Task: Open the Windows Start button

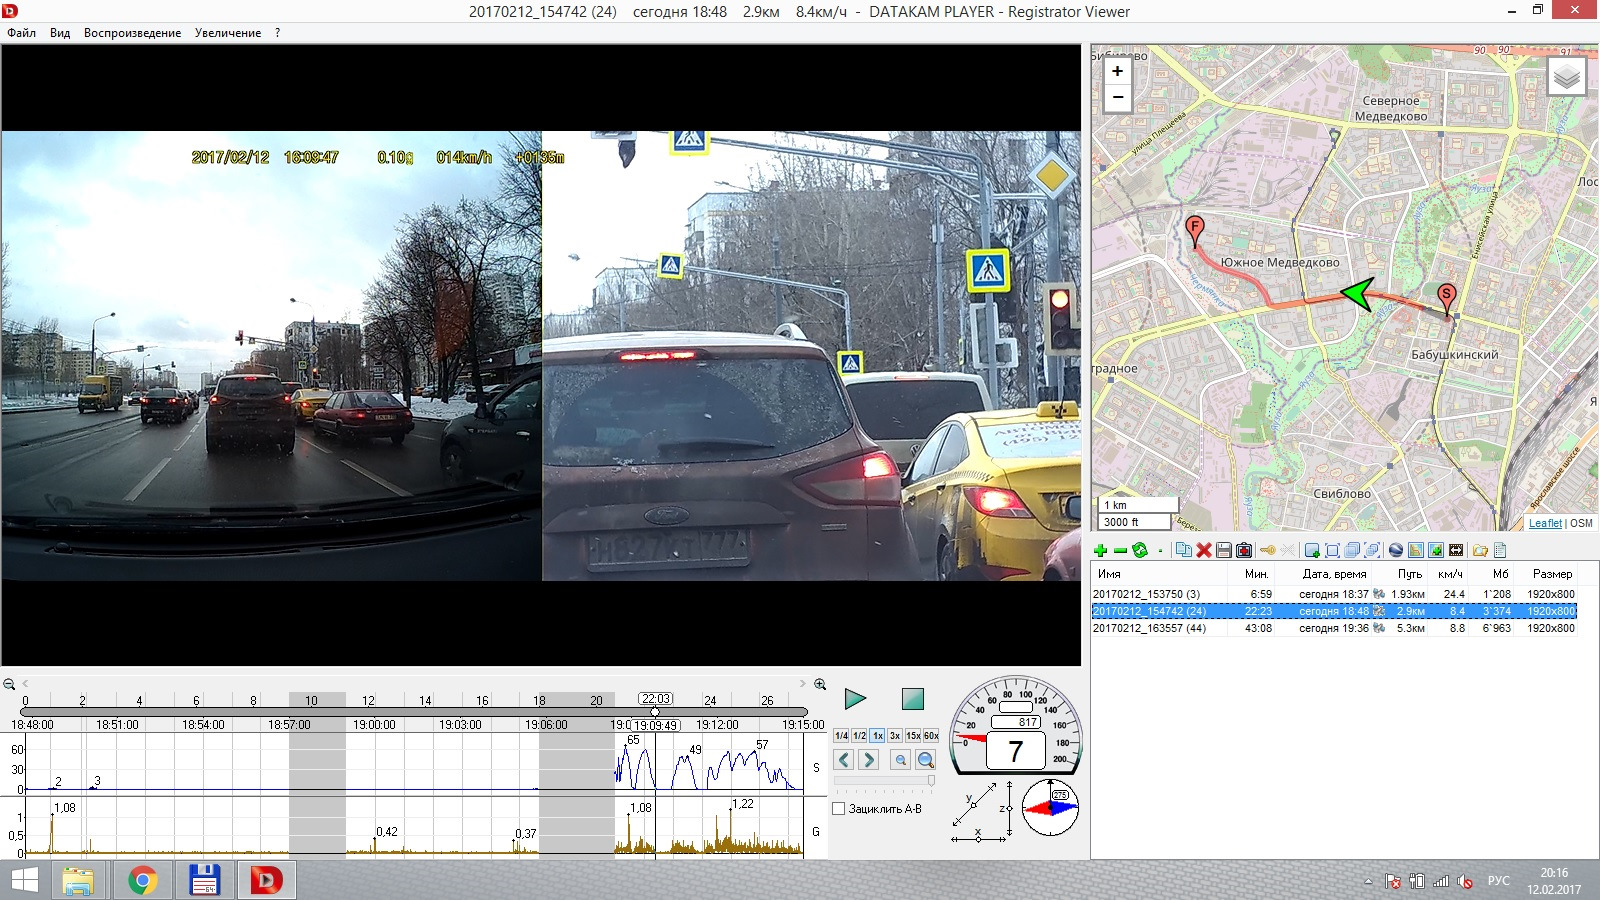Action: pos(24,881)
